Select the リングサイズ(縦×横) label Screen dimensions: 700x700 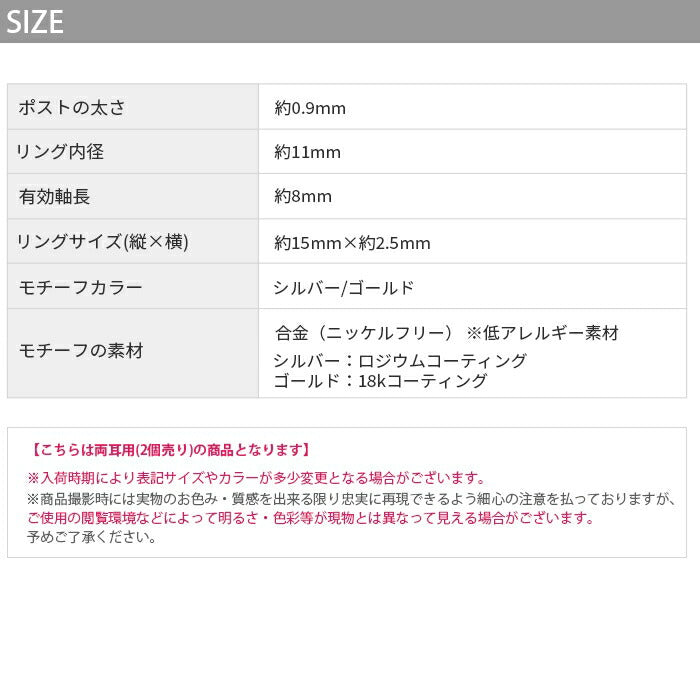[104, 242]
